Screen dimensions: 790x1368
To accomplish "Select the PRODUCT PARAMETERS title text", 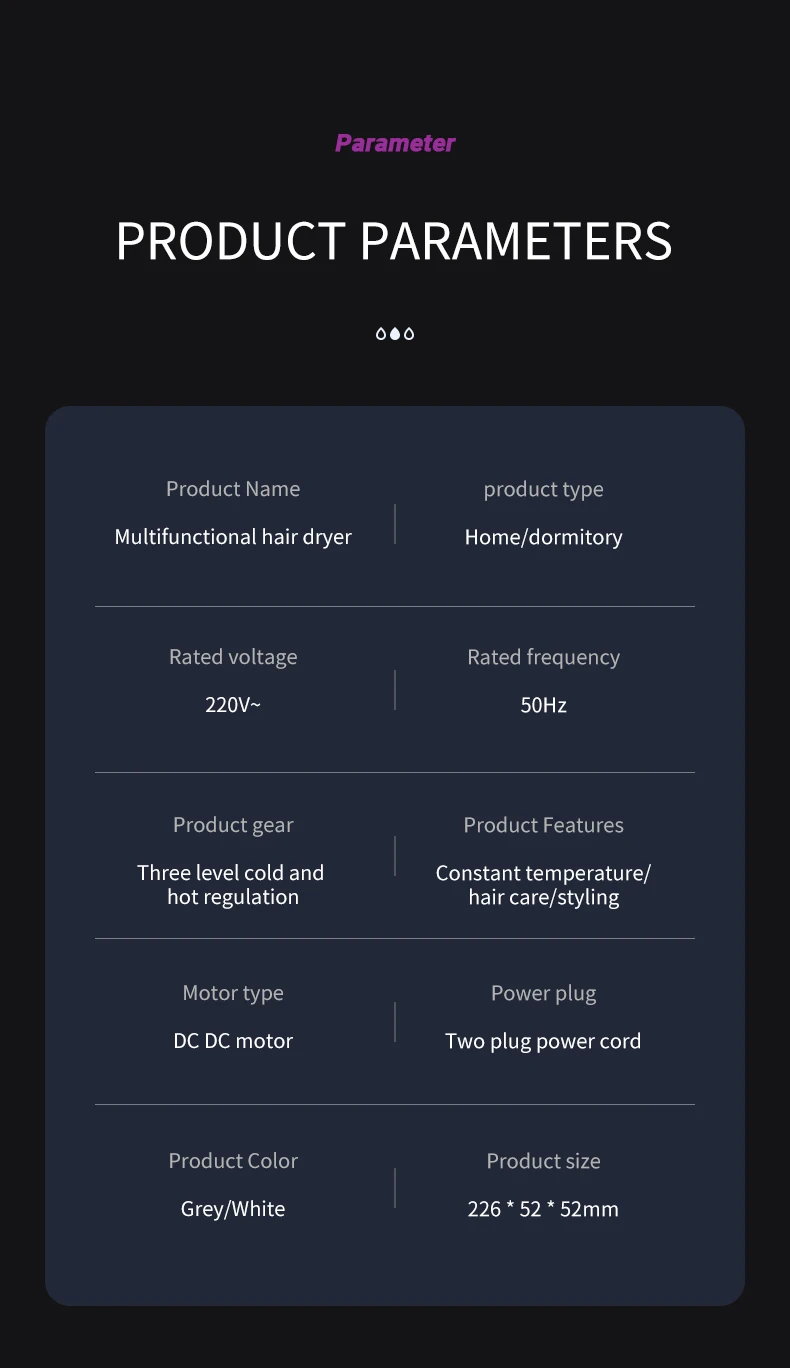I will pyautogui.click(x=394, y=241).
